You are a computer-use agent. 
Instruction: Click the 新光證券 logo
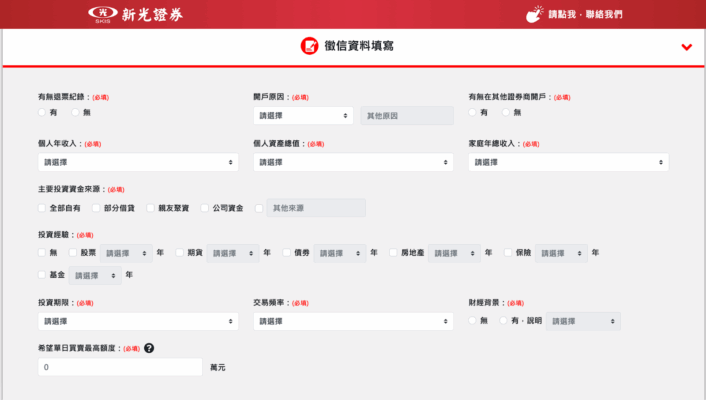coord(136,14)
